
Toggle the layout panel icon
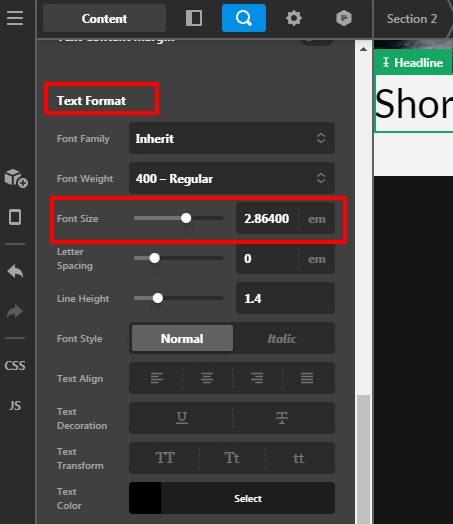[194, 18]
